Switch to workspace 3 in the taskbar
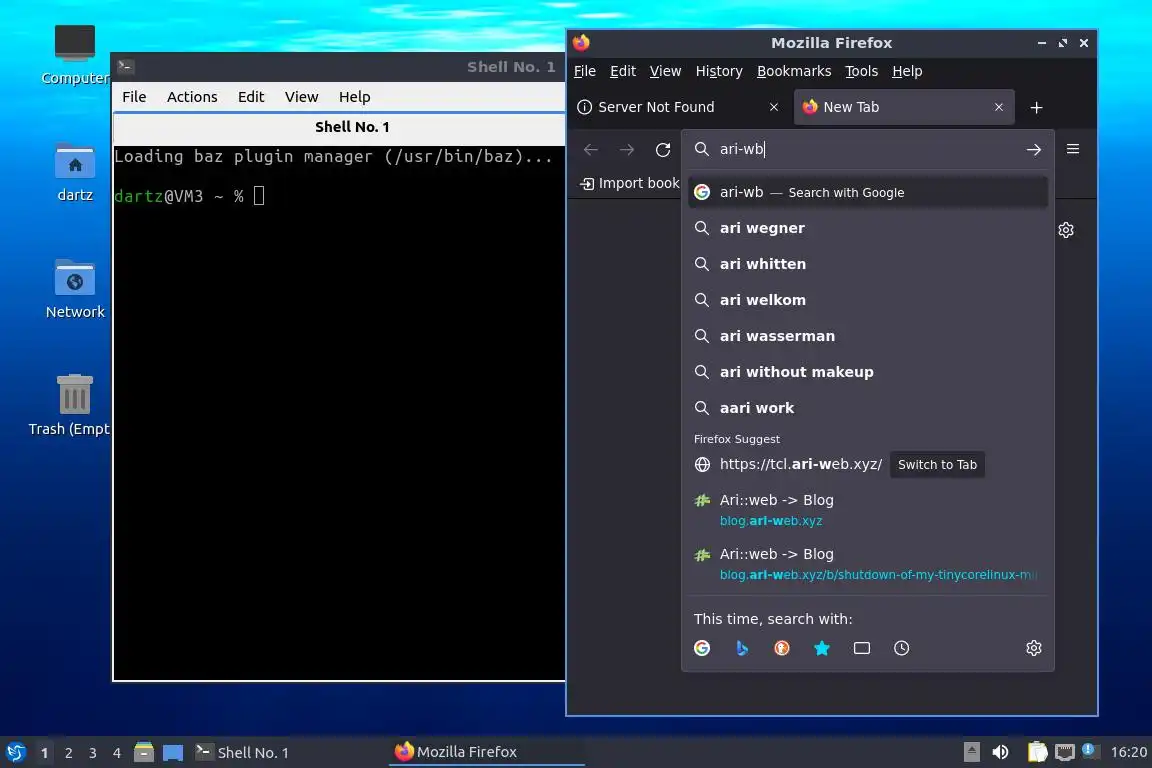Viewport: 1152px width, 768px height. (x=93, y=753)
